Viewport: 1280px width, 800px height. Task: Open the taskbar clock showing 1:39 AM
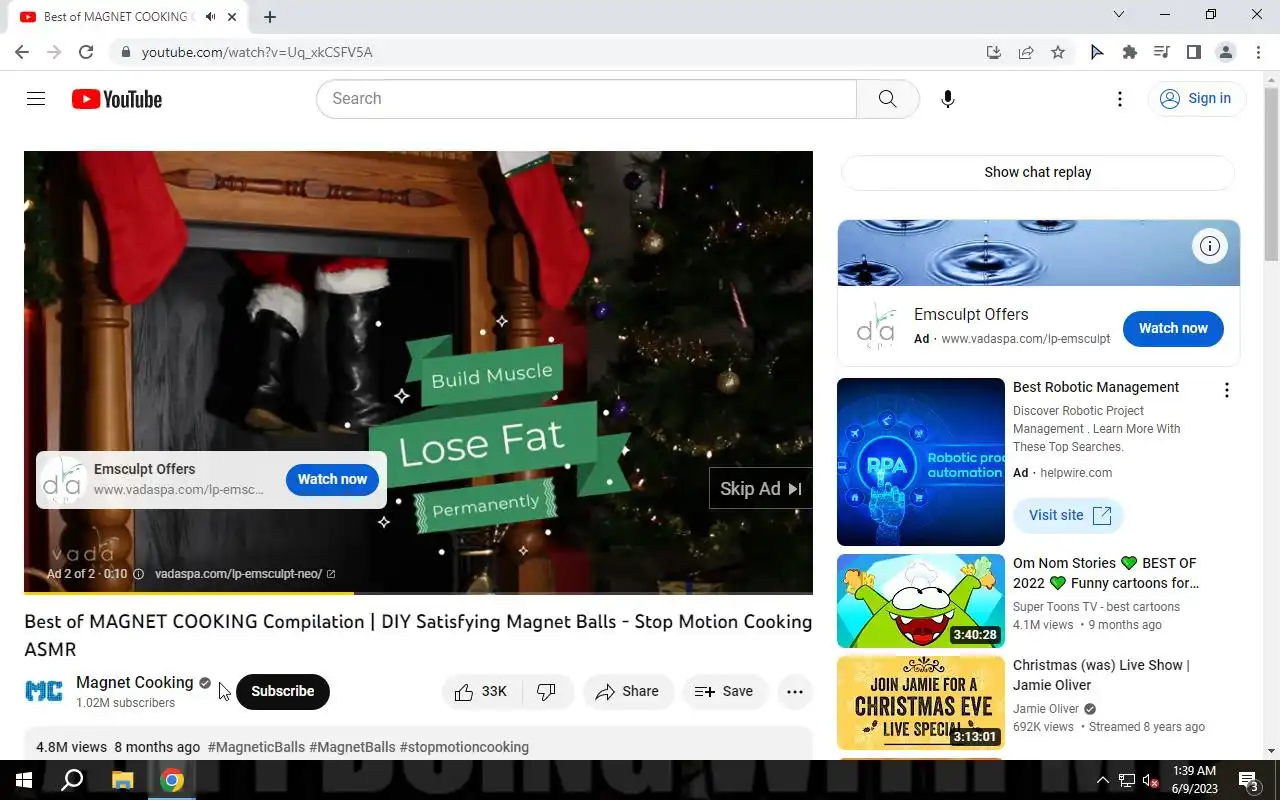click(1193, 780)
